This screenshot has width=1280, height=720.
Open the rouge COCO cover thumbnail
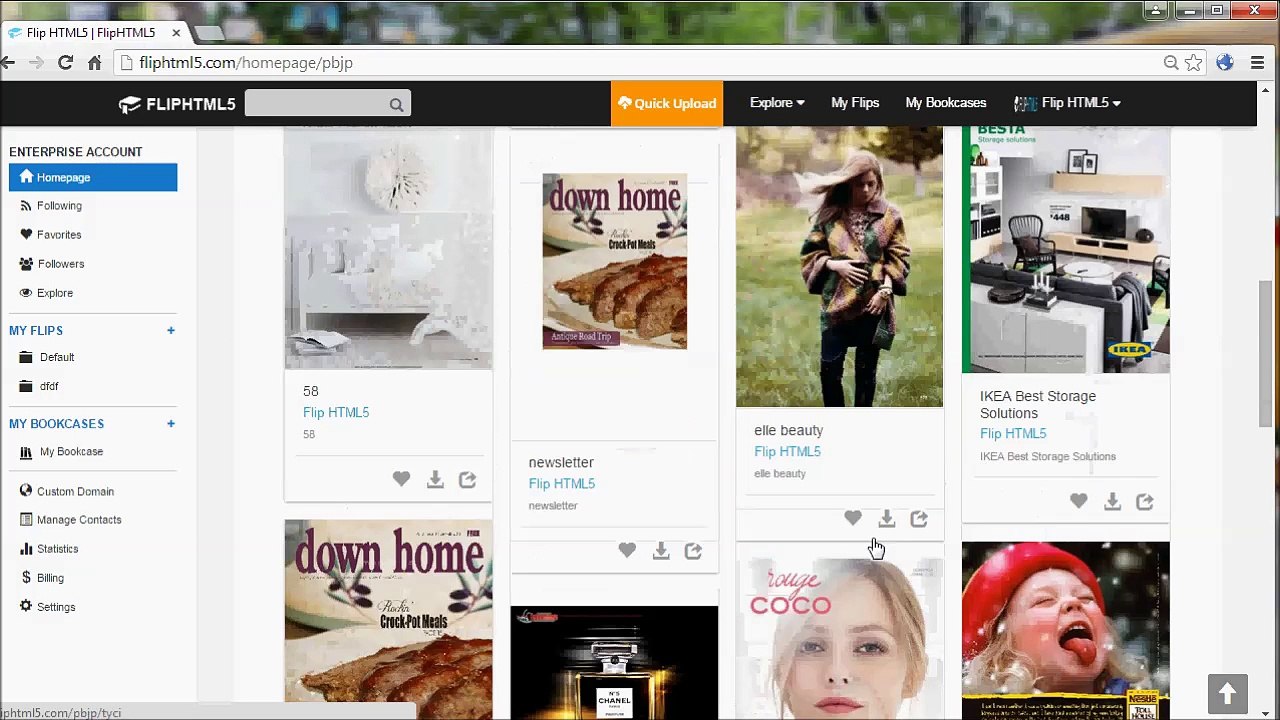(839, 639)
